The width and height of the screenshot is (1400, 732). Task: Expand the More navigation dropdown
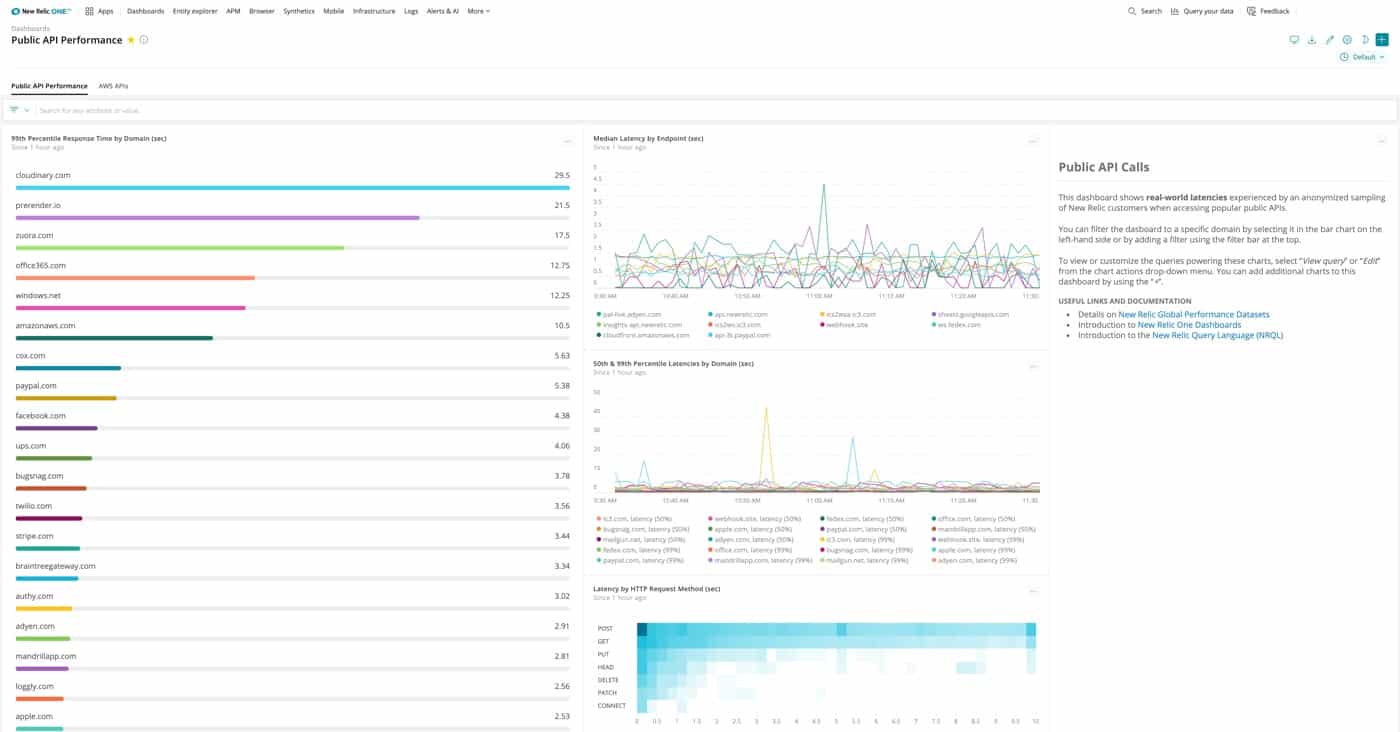479,11
